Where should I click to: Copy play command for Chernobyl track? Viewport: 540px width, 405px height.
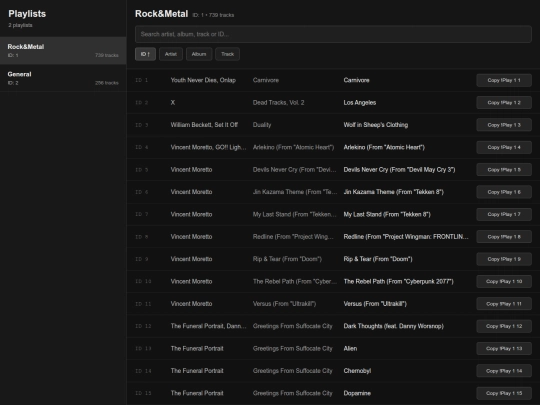504,371
